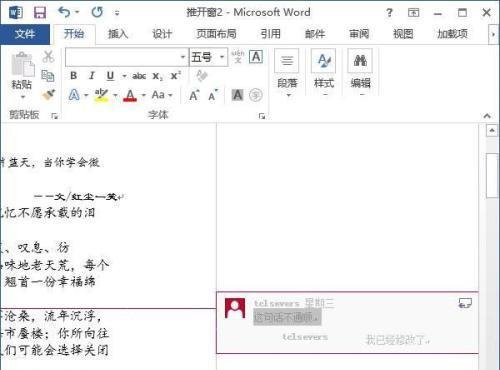Toggle italic formatting (I)
Viewport: 500px width, 370px height.
(92, 76)
